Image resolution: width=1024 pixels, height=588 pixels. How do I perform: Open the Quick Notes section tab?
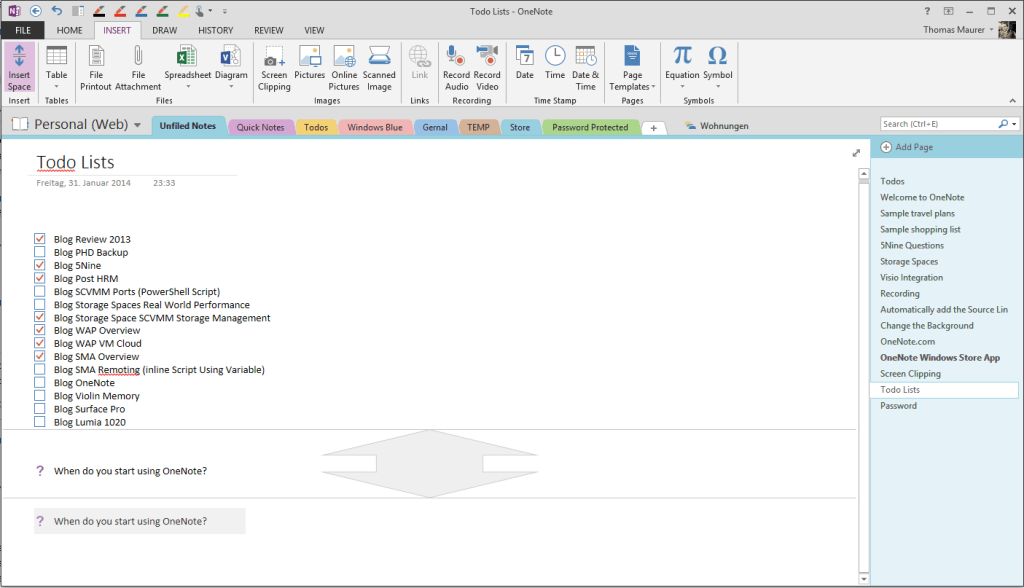coord(261,127)
